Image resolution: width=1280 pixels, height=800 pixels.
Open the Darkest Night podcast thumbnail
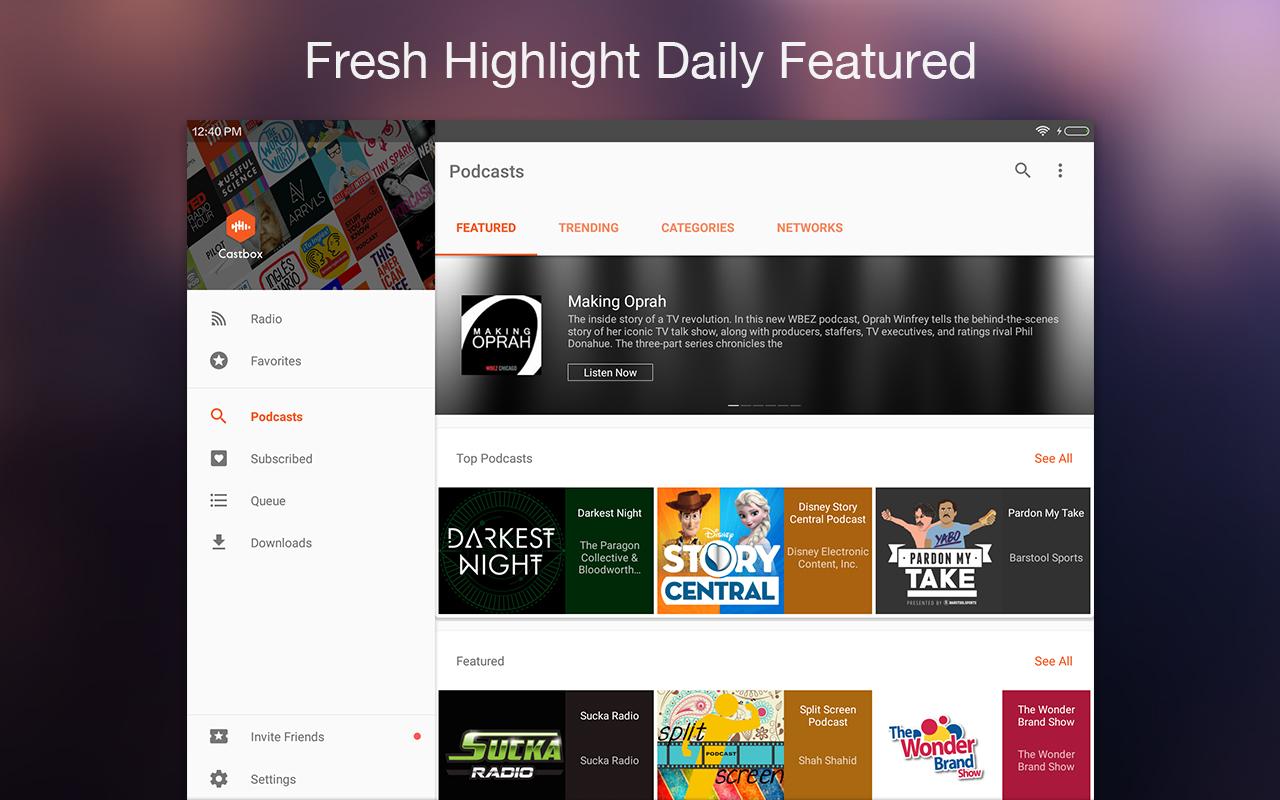(x=502, y=551)
